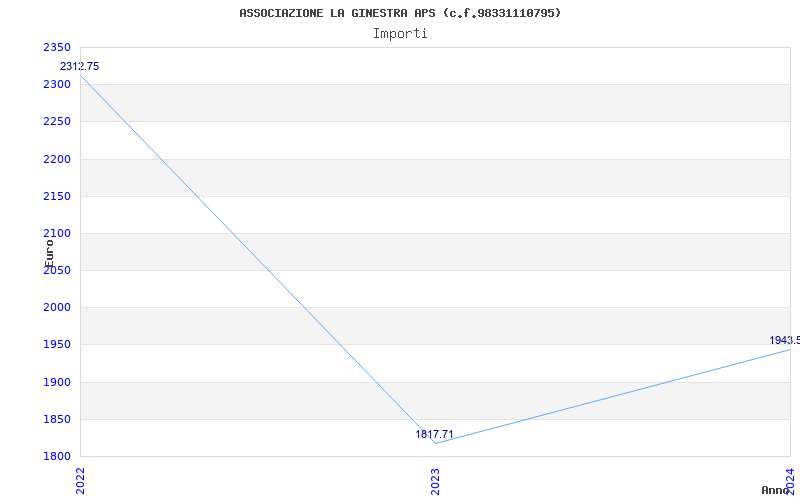Click the 2022 x-axis year label

point(81,481)
